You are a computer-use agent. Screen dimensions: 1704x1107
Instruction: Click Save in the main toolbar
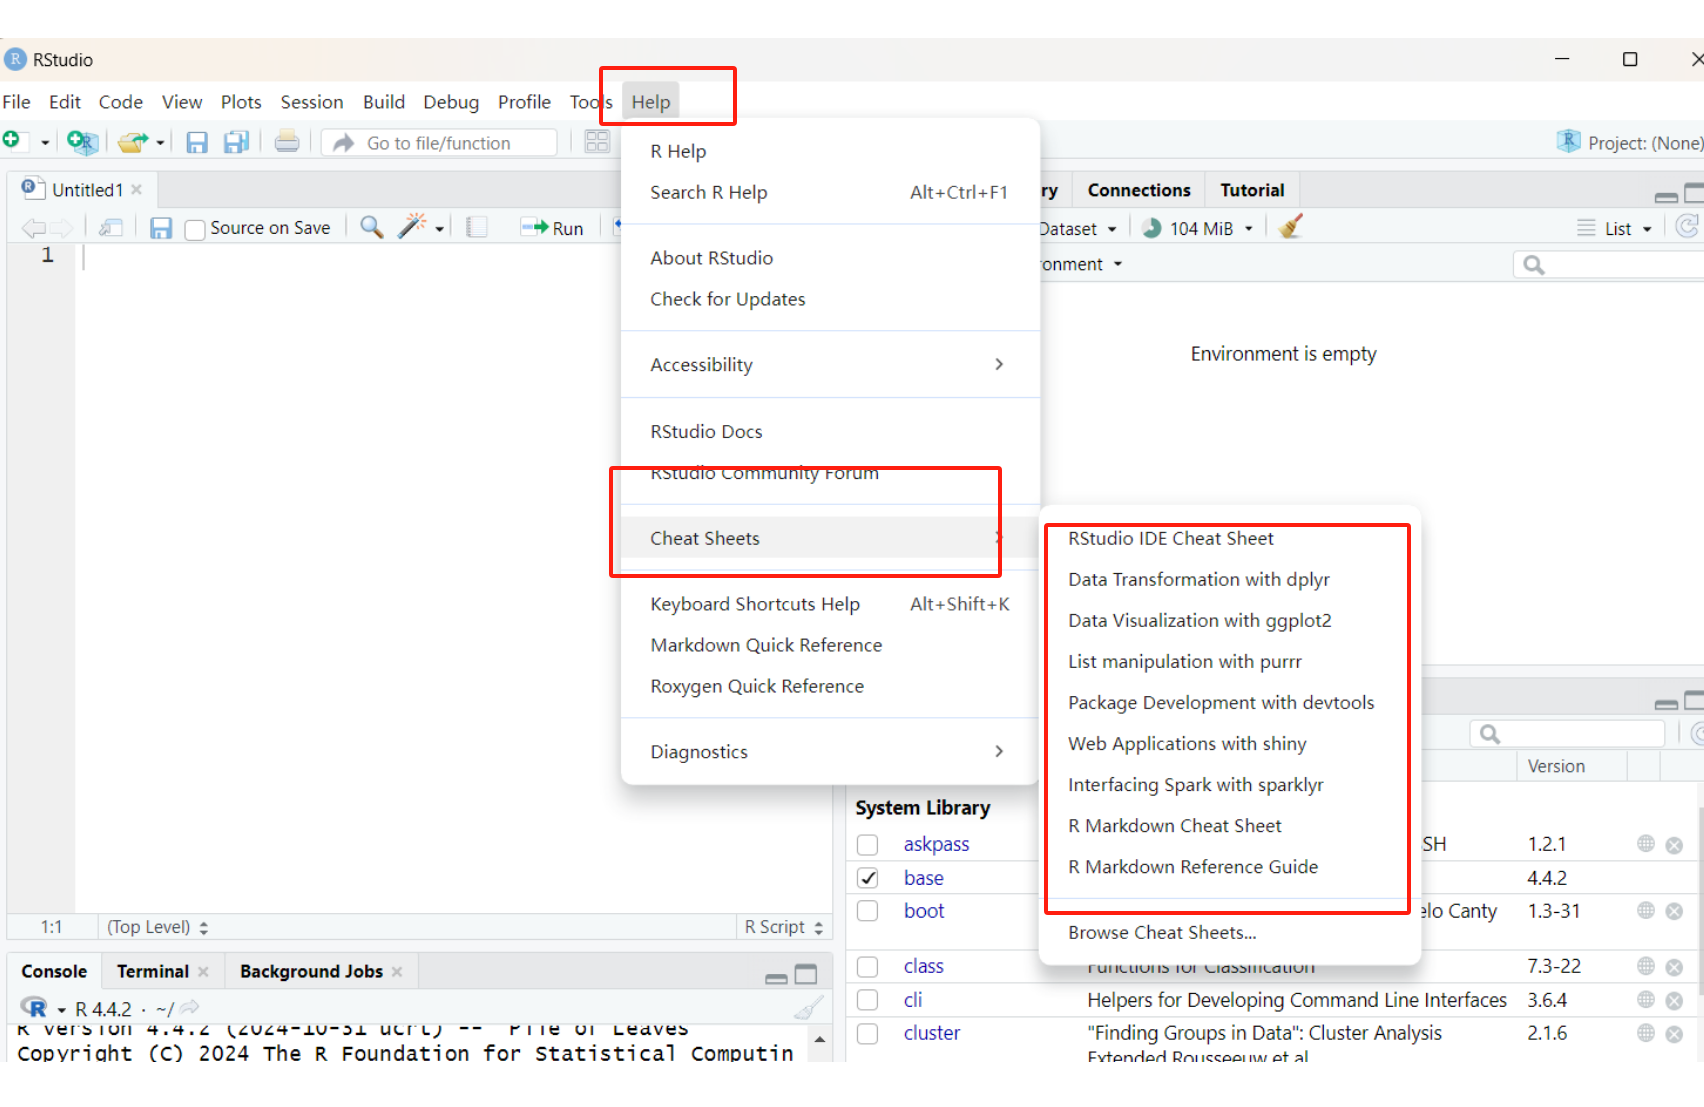(197, 142)
